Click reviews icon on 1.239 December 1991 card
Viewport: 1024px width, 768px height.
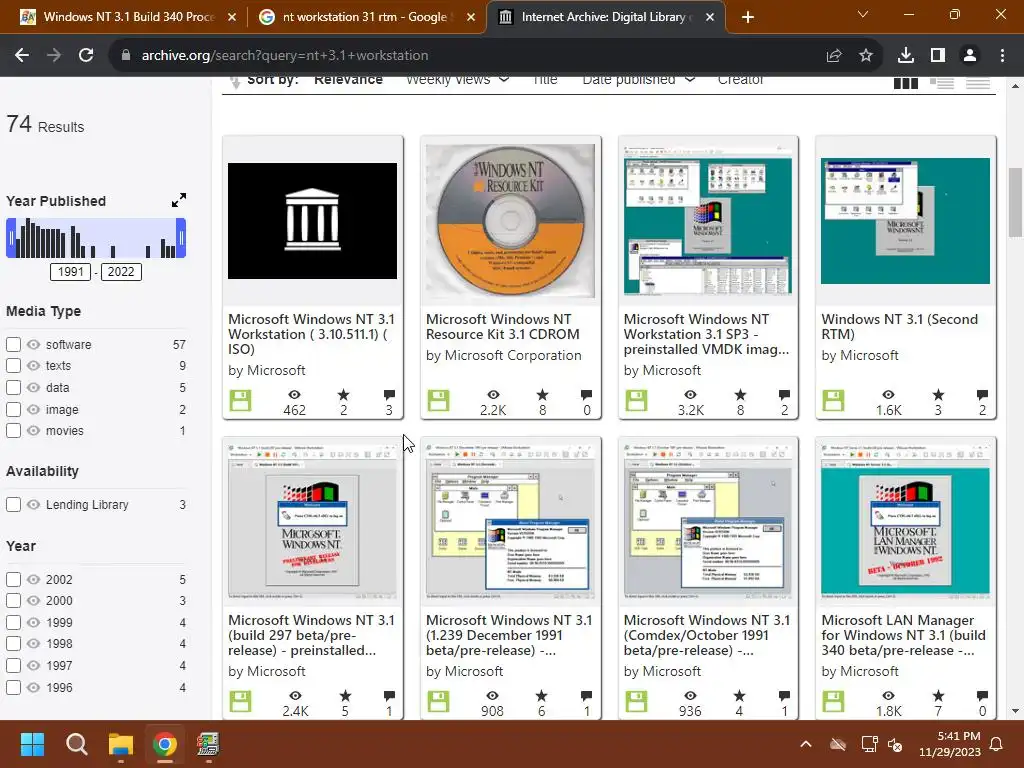(x=586, y=696)
